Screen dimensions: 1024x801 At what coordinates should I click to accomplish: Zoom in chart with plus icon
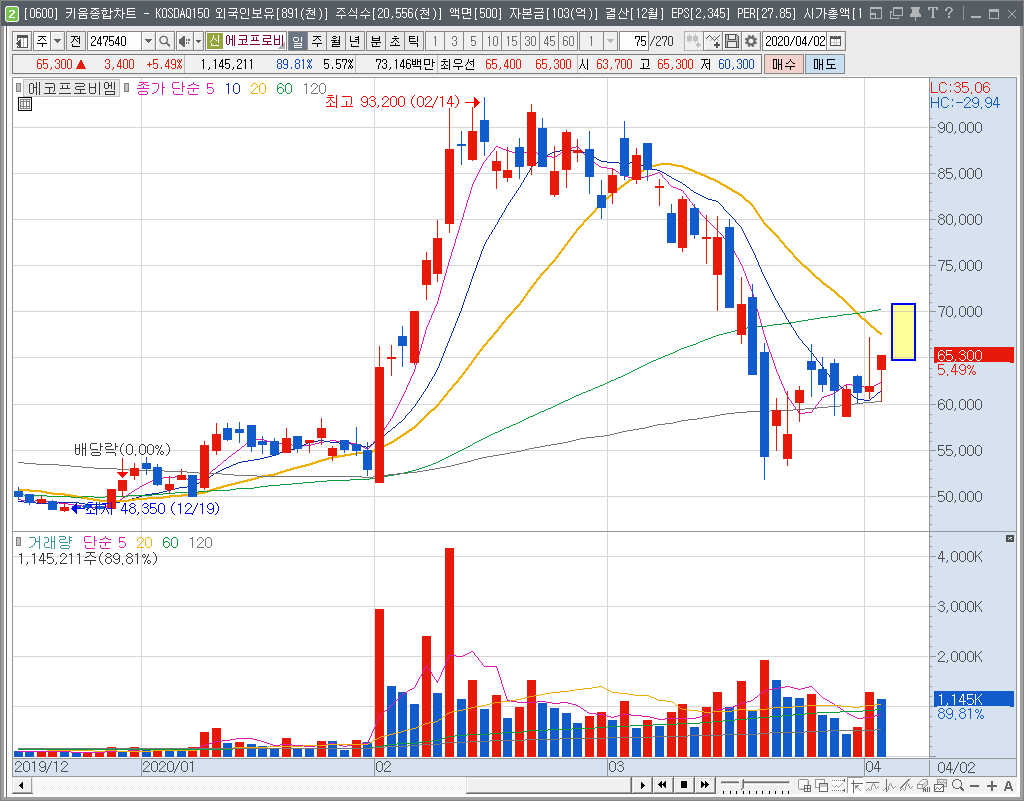pos(992,785)
